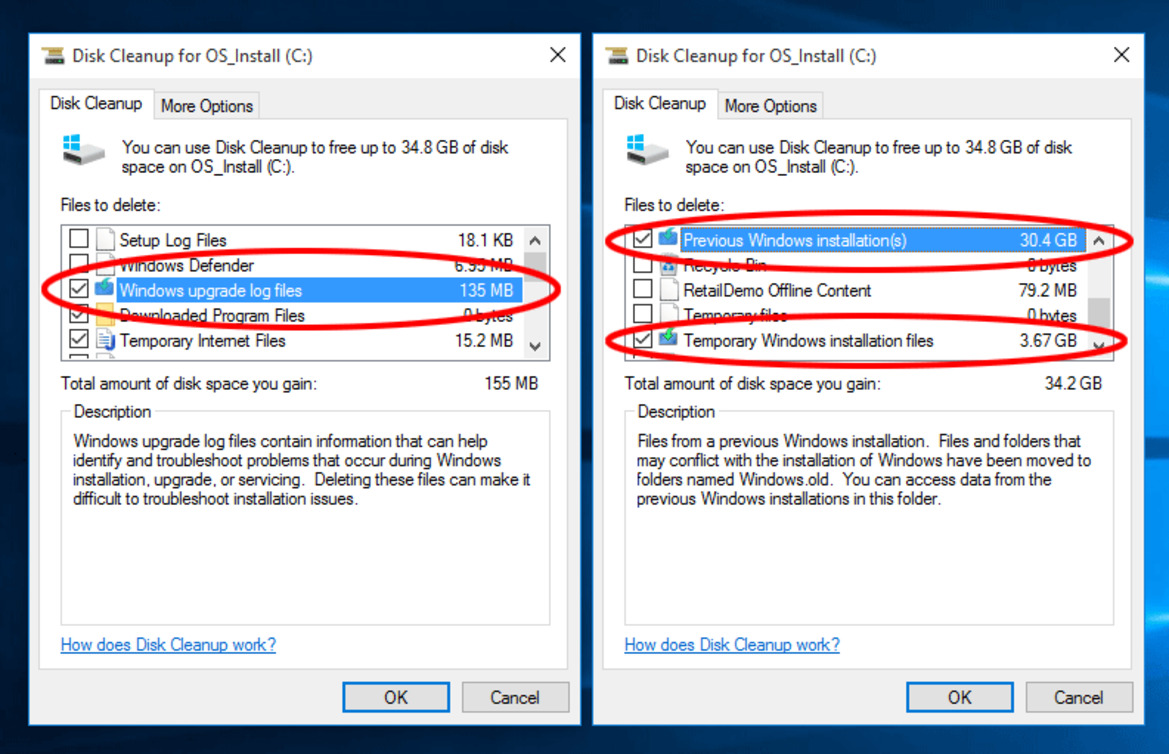Click the 15.2 MB size value
The image size is (1169, 754).
click(x=485, y=341)
